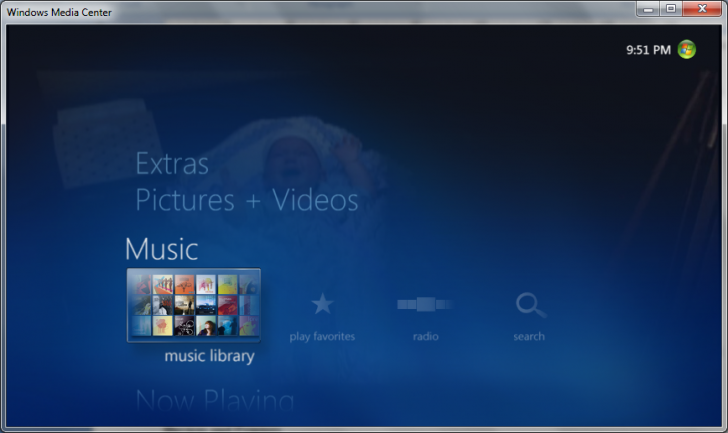Maximize the Windows Media Center window
The image size is (728, 433).
tap(671, 9)
